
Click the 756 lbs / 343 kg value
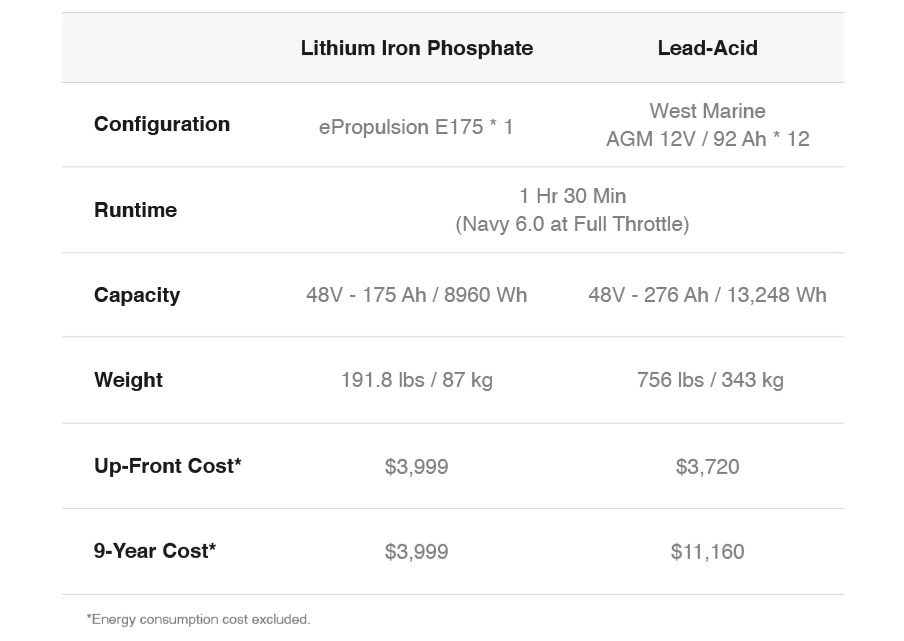(709, 380)
